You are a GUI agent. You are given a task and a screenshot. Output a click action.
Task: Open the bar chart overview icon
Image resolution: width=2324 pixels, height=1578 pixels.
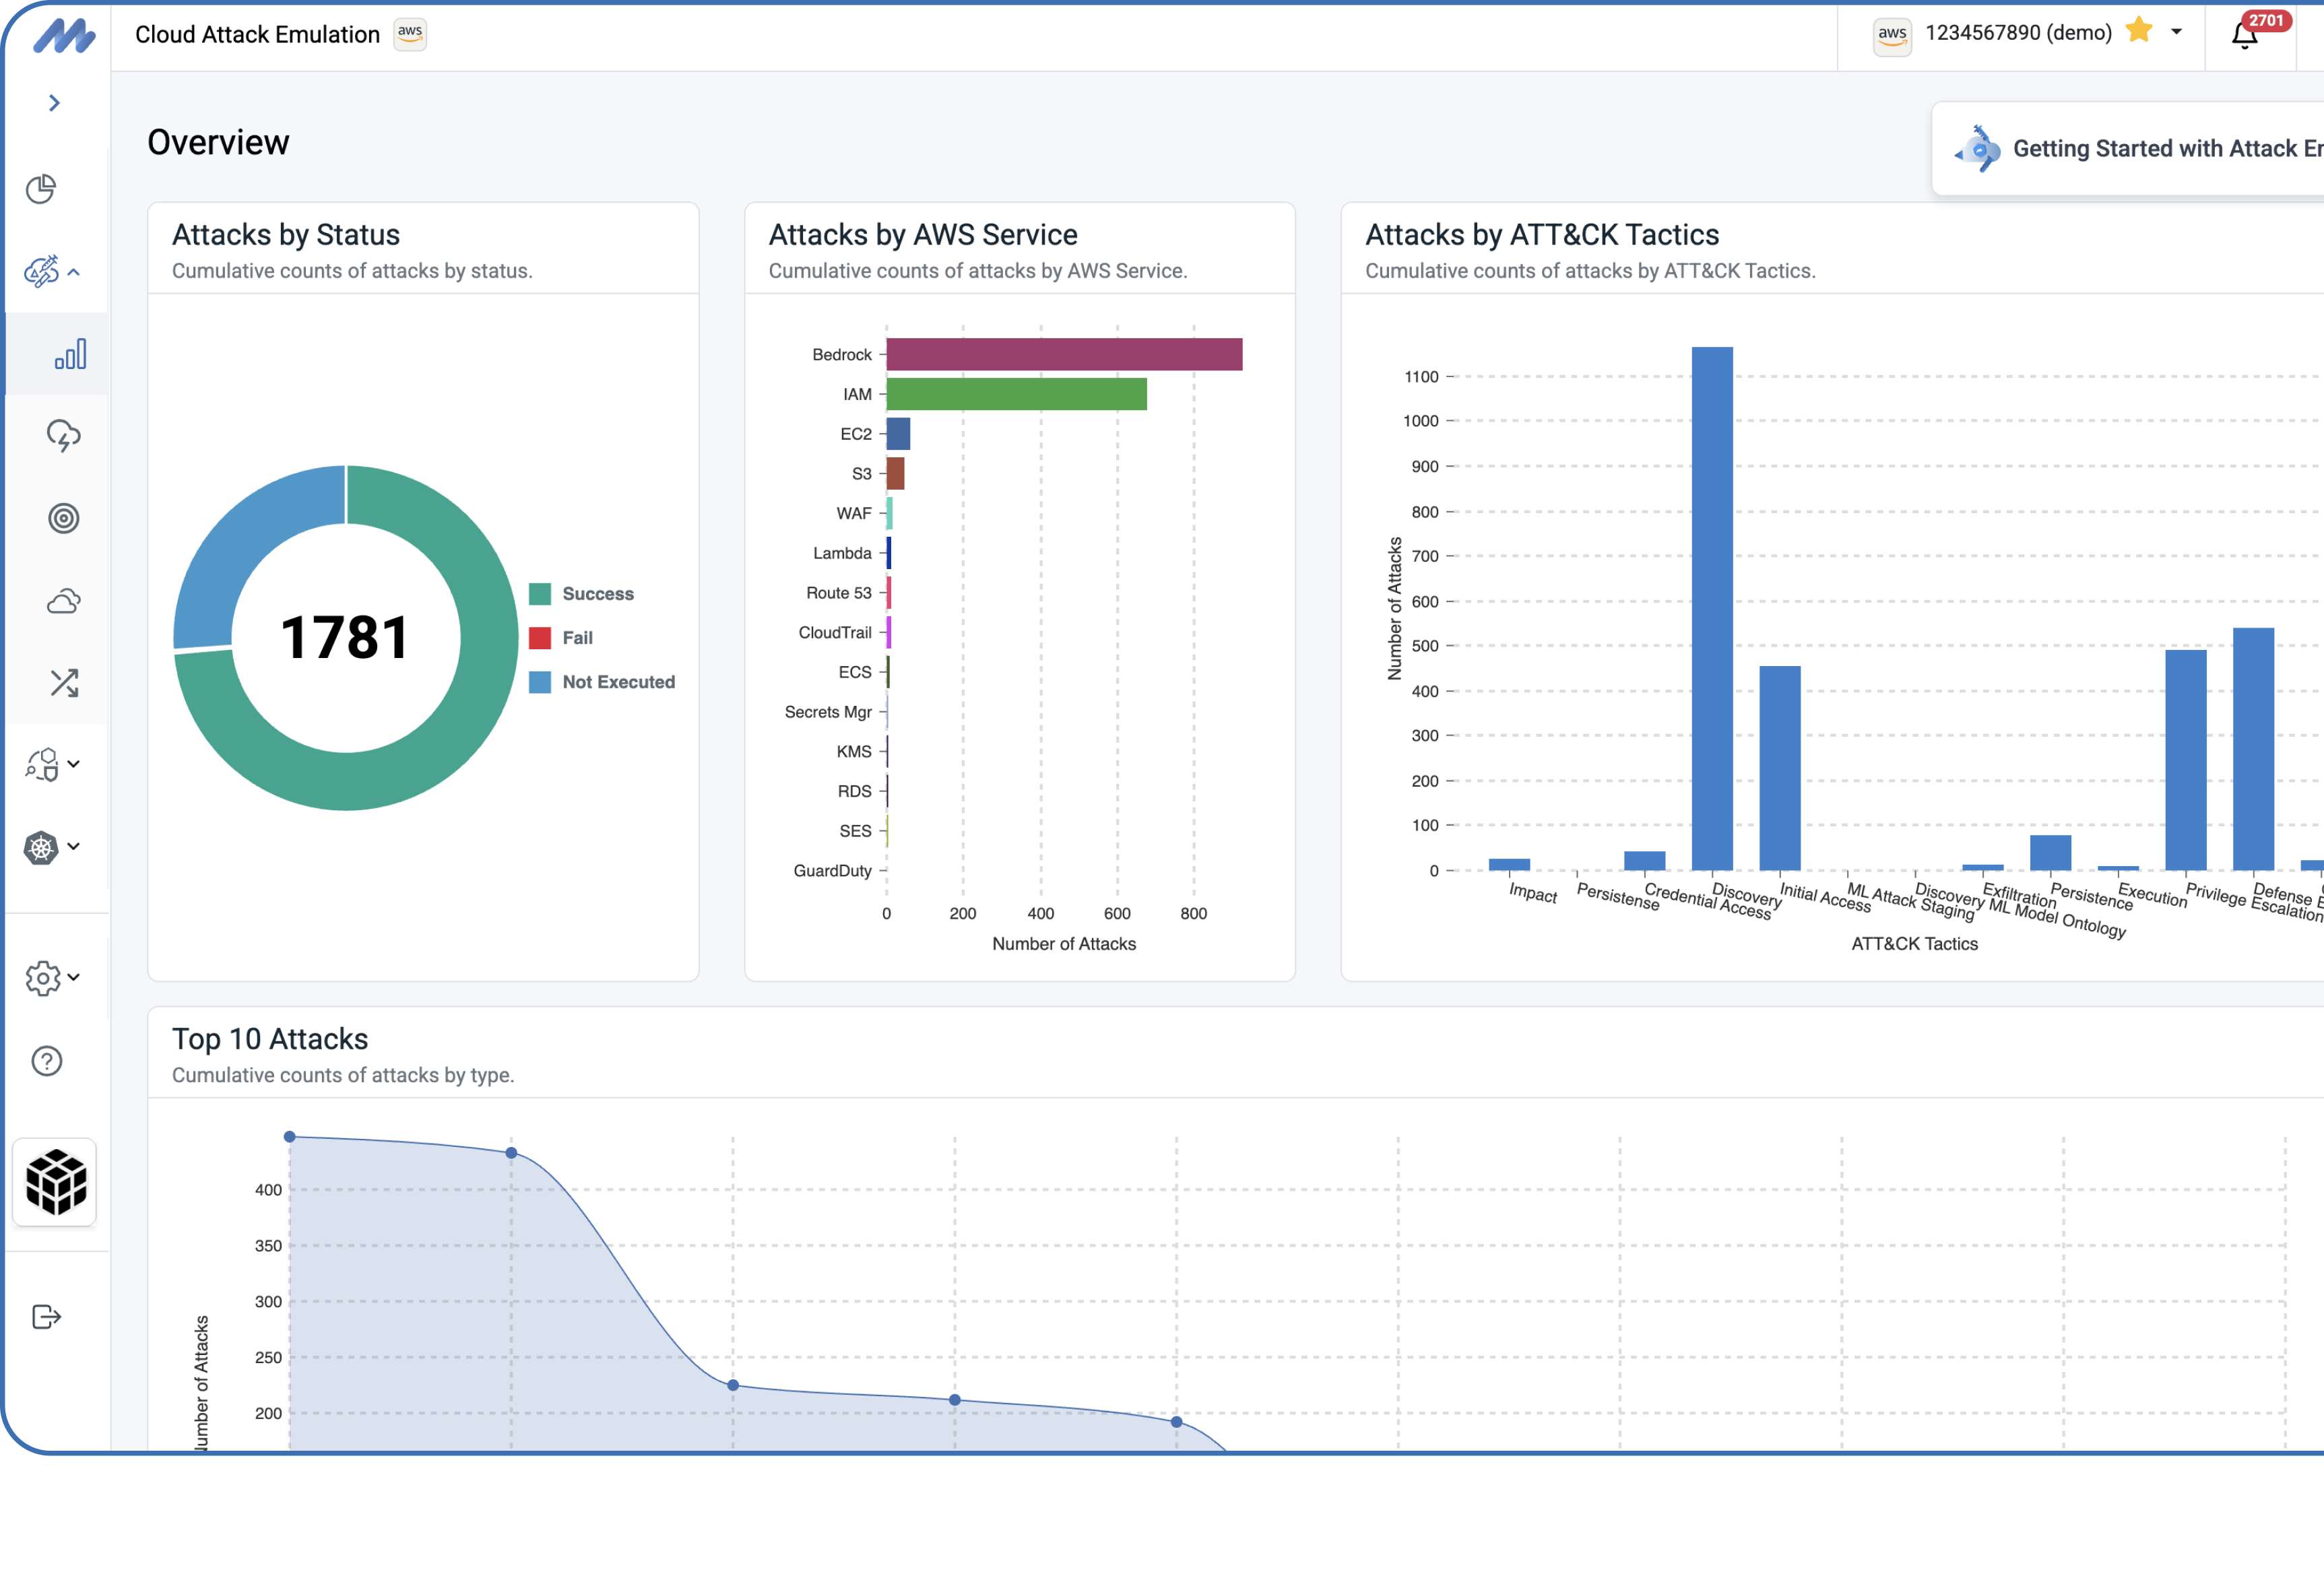[x=70, y=354]
